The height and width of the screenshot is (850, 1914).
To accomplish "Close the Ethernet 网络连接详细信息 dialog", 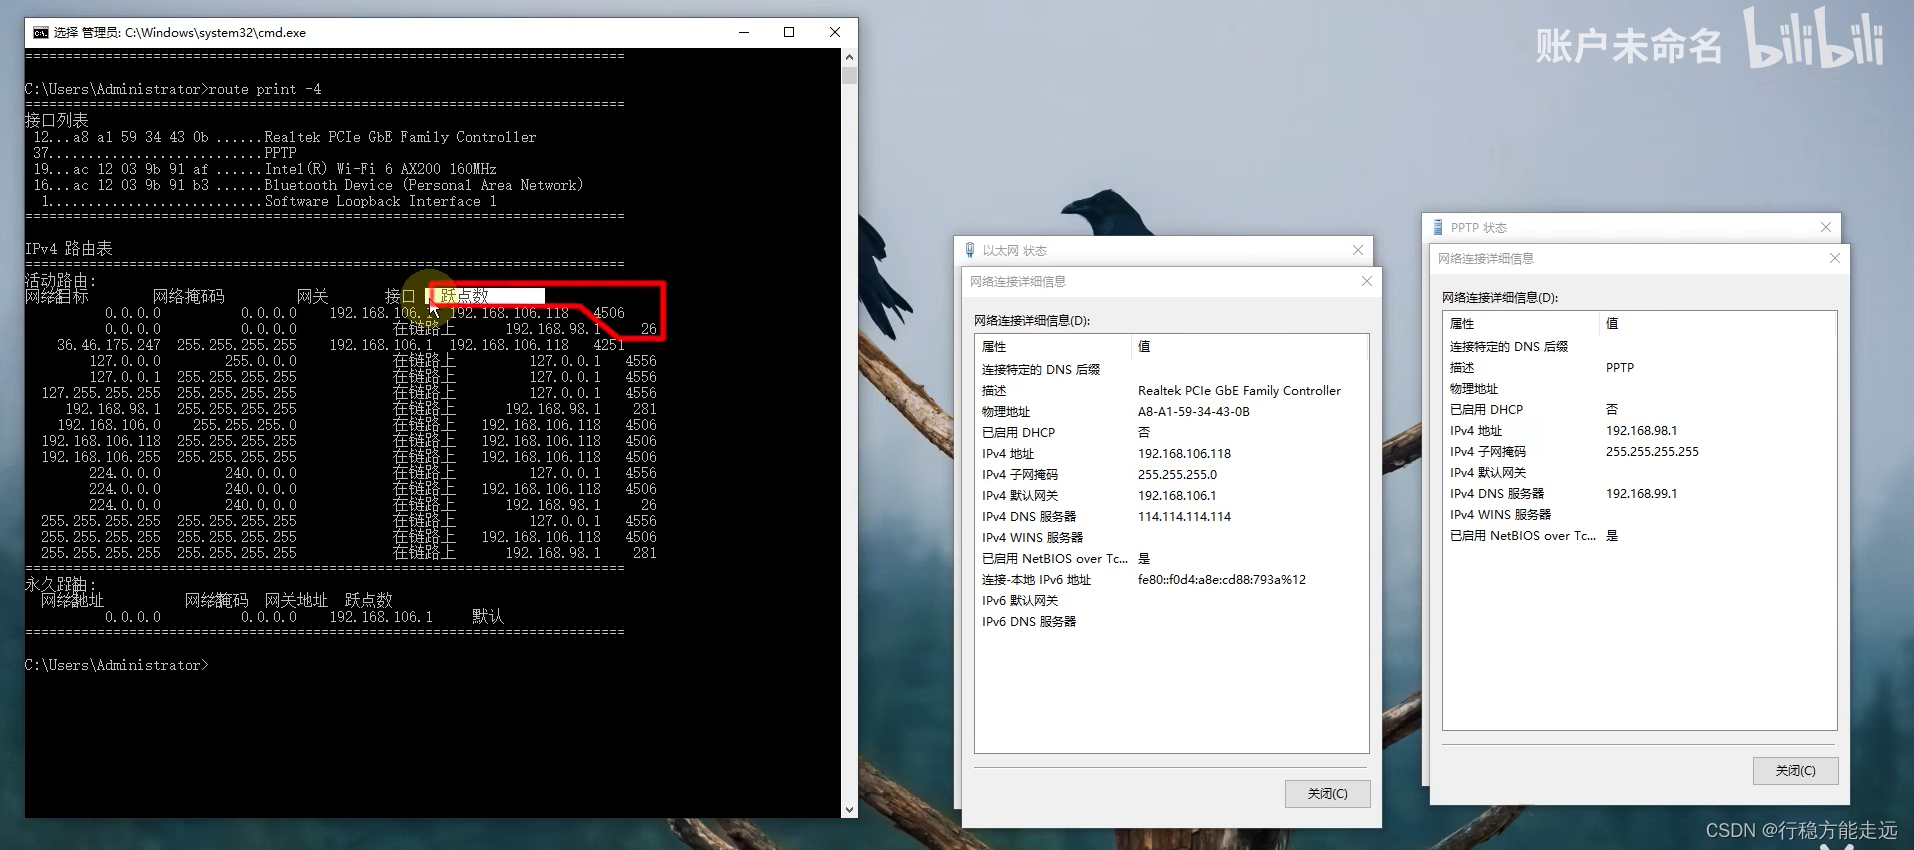I will 1366,281.
